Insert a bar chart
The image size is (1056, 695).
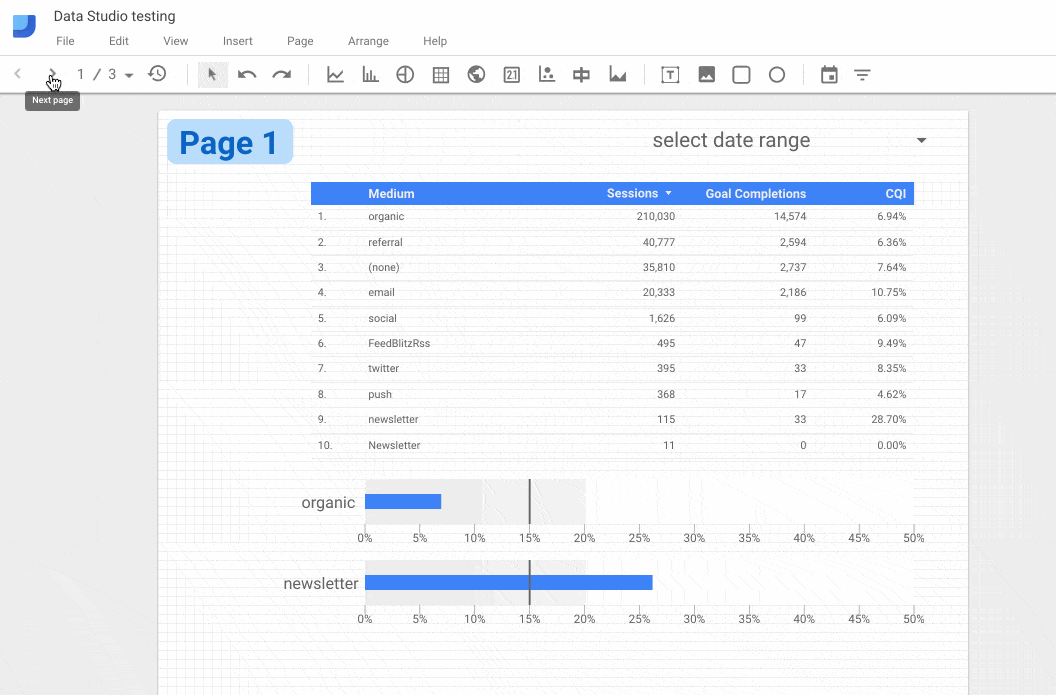(370, 73)
